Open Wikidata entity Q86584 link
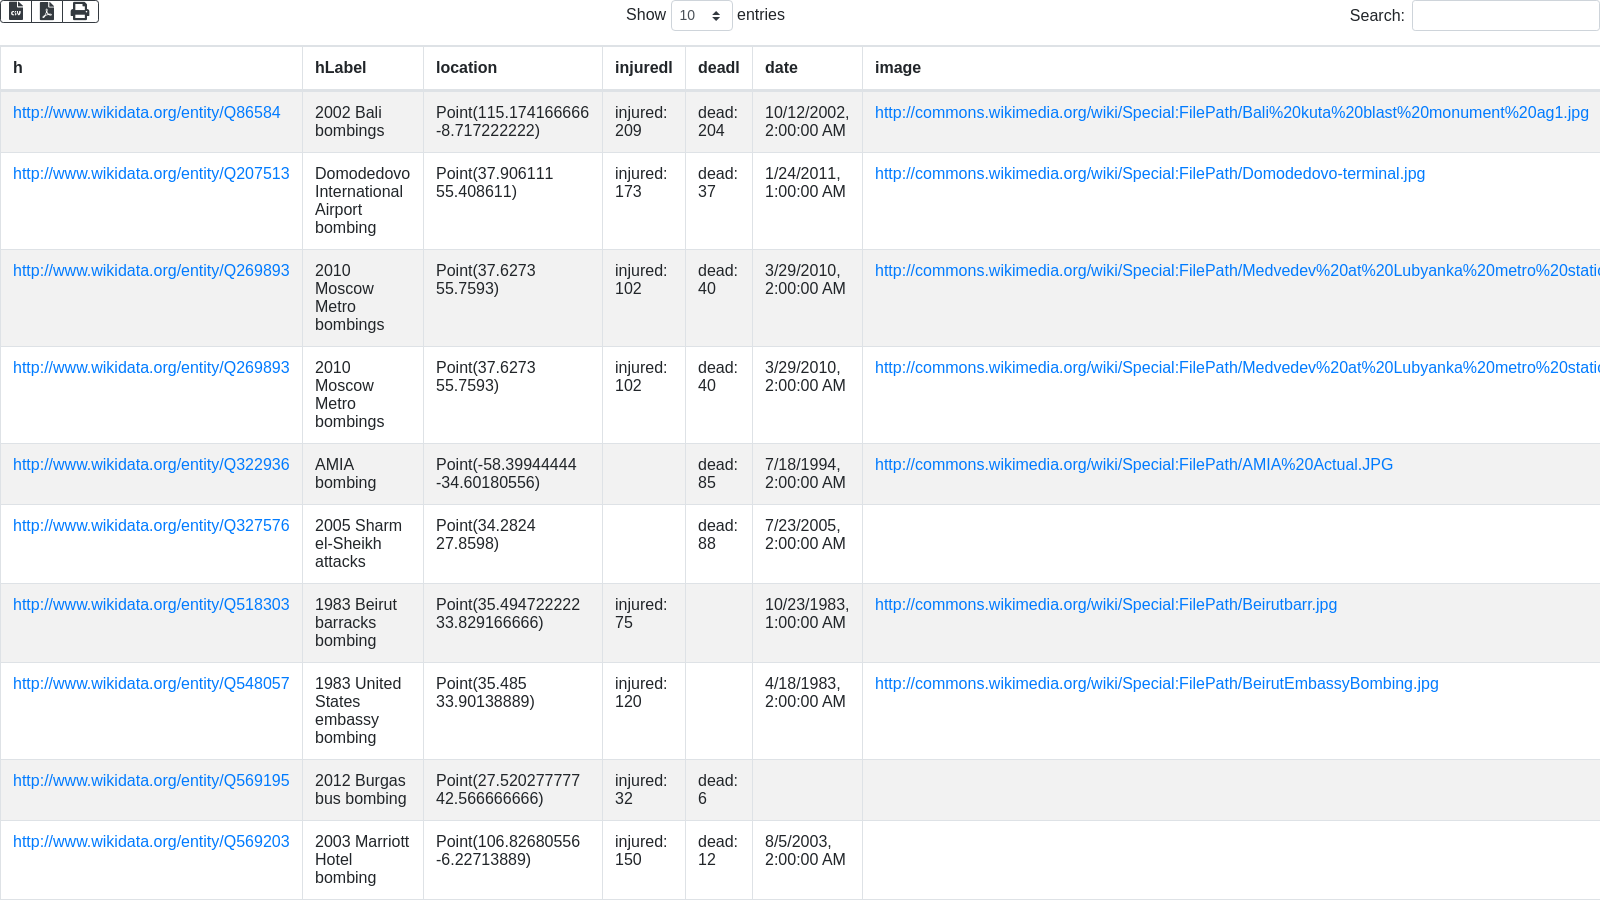This screenshot has width=1600, height=900. 146,113
